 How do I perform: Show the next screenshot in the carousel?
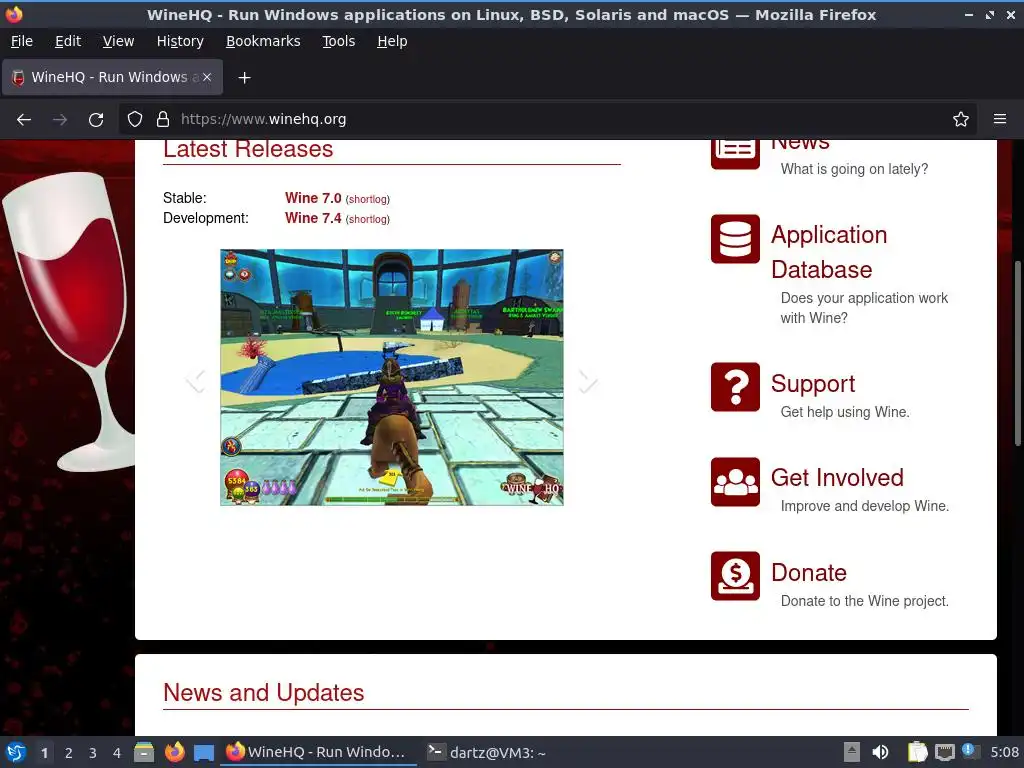[x=588, y=381]
